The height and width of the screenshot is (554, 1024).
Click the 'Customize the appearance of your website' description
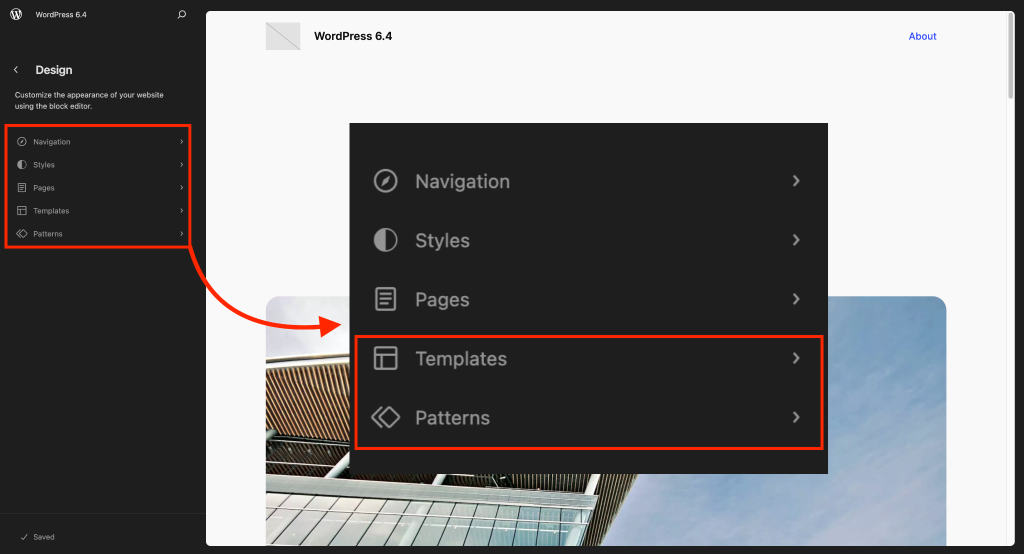point(89,101)
